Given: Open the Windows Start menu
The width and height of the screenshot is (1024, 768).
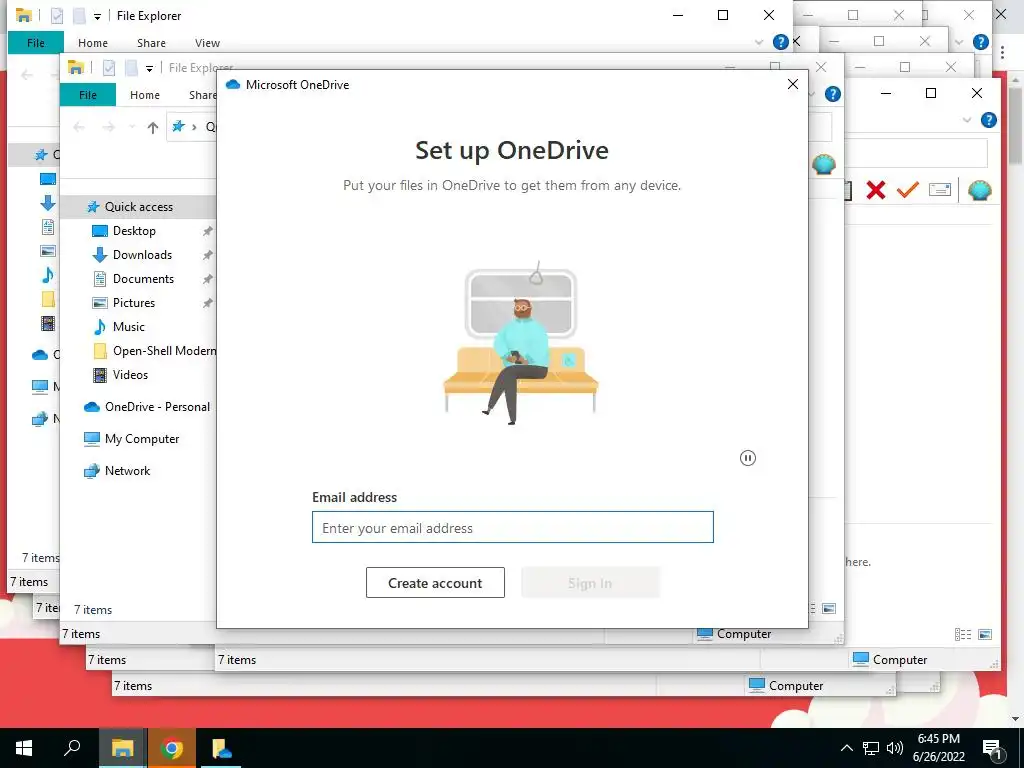Looking at the screenshot, I should (x=24, y=748).
